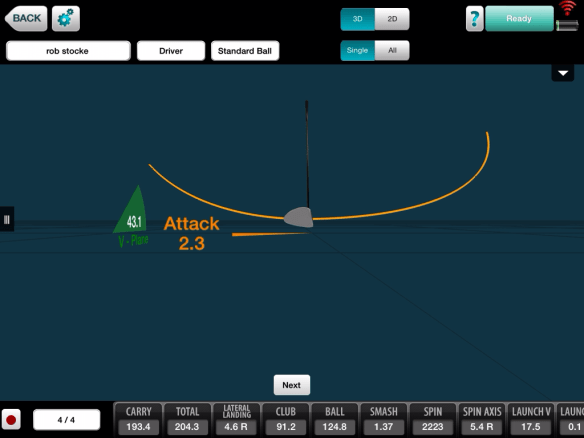Image resolution: width=584 pixels, height=438 pixels.
Task: Select the SPIN AXIS 5.4 R tile
Action: [x=482, y=420]
